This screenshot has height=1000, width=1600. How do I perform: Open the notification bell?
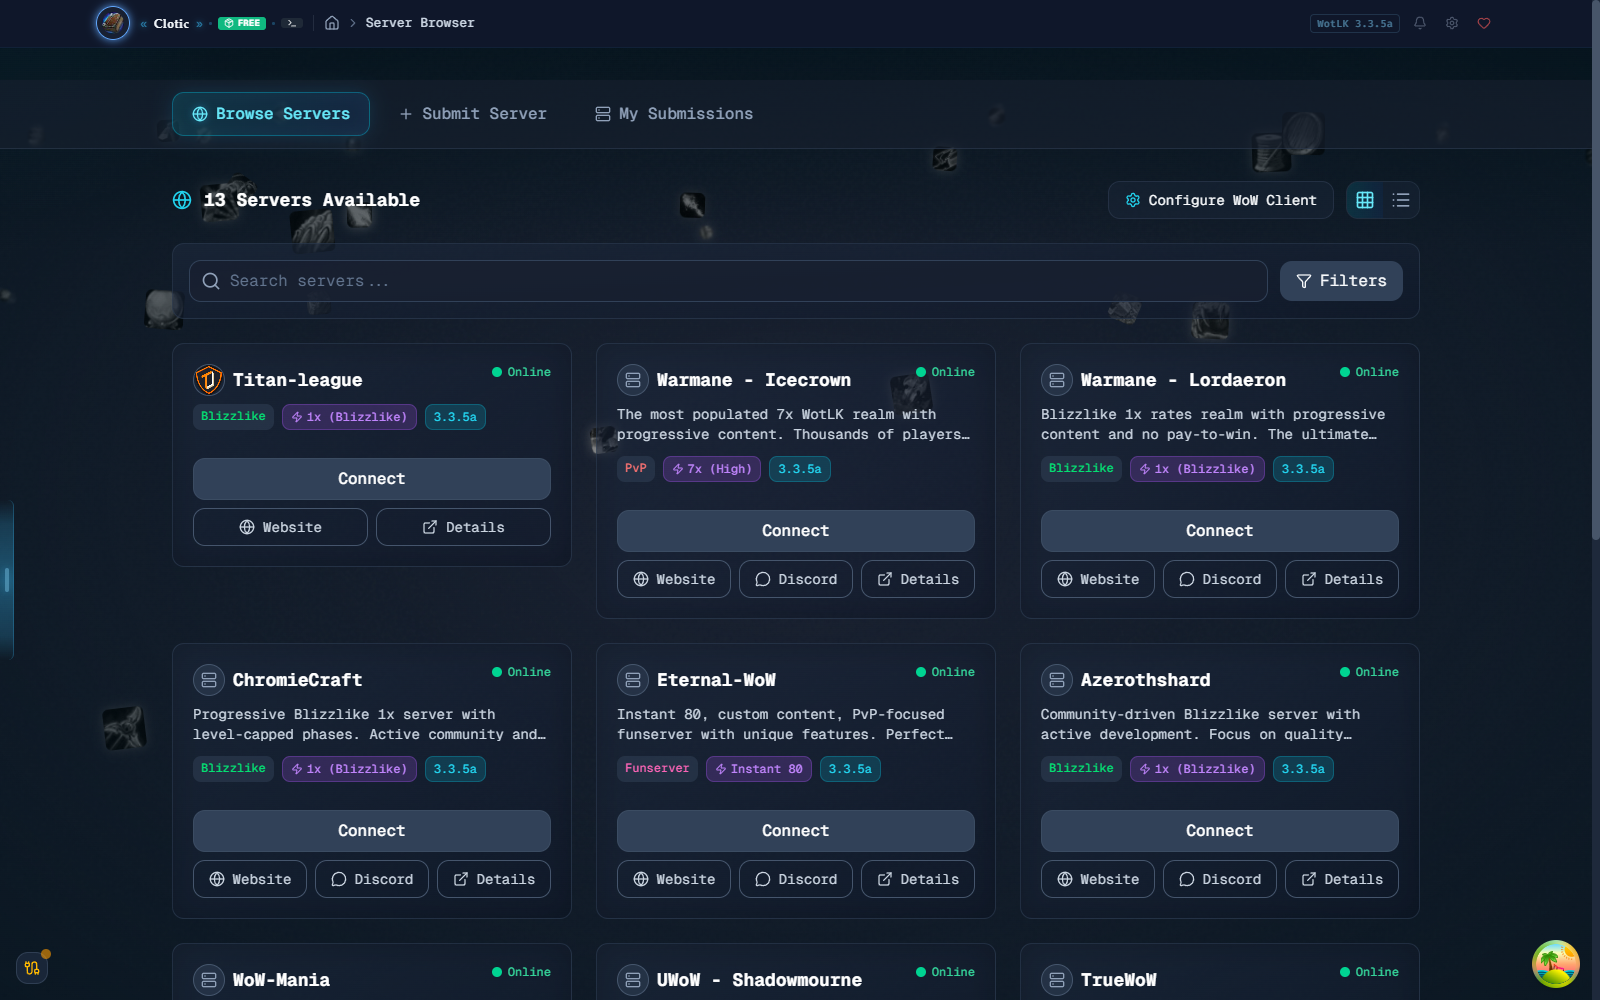tap(1419, 22)
